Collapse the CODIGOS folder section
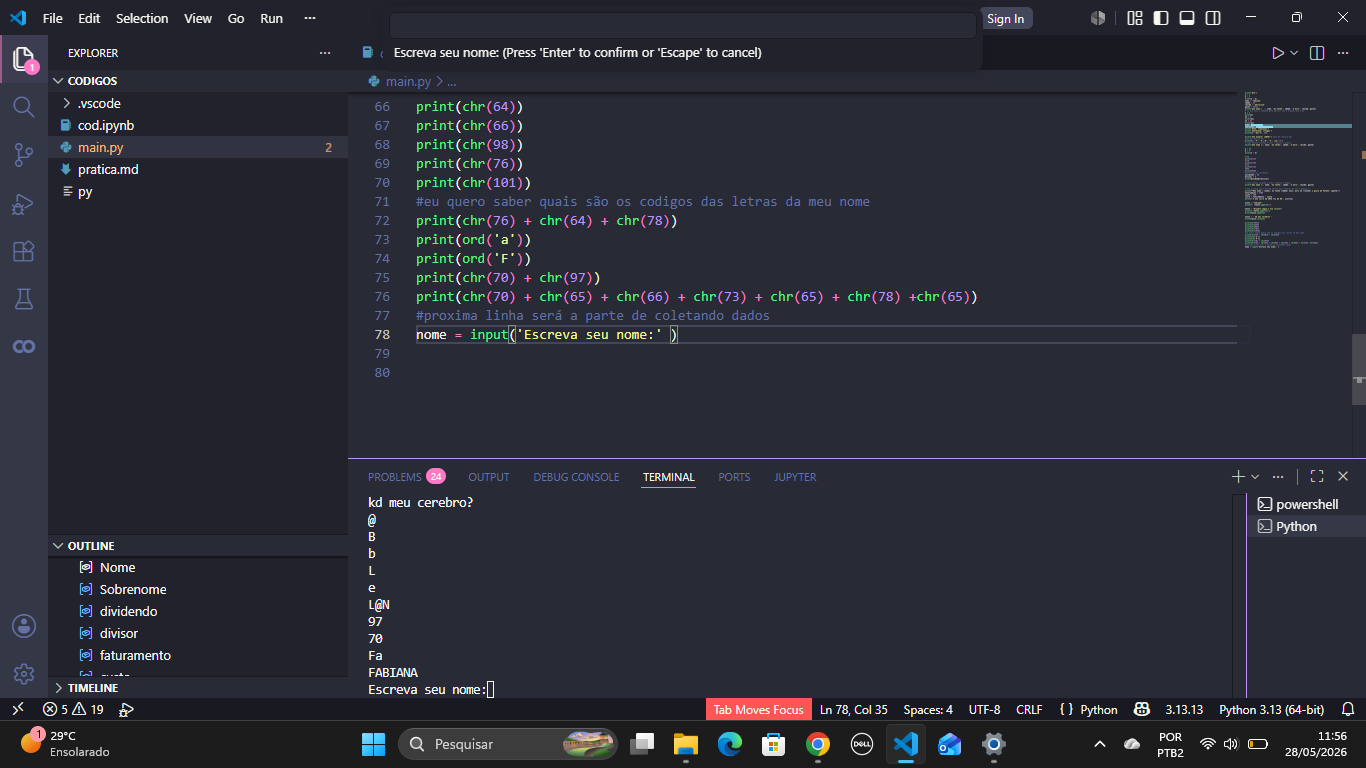The image size is (1366, 768). (198, 81)
